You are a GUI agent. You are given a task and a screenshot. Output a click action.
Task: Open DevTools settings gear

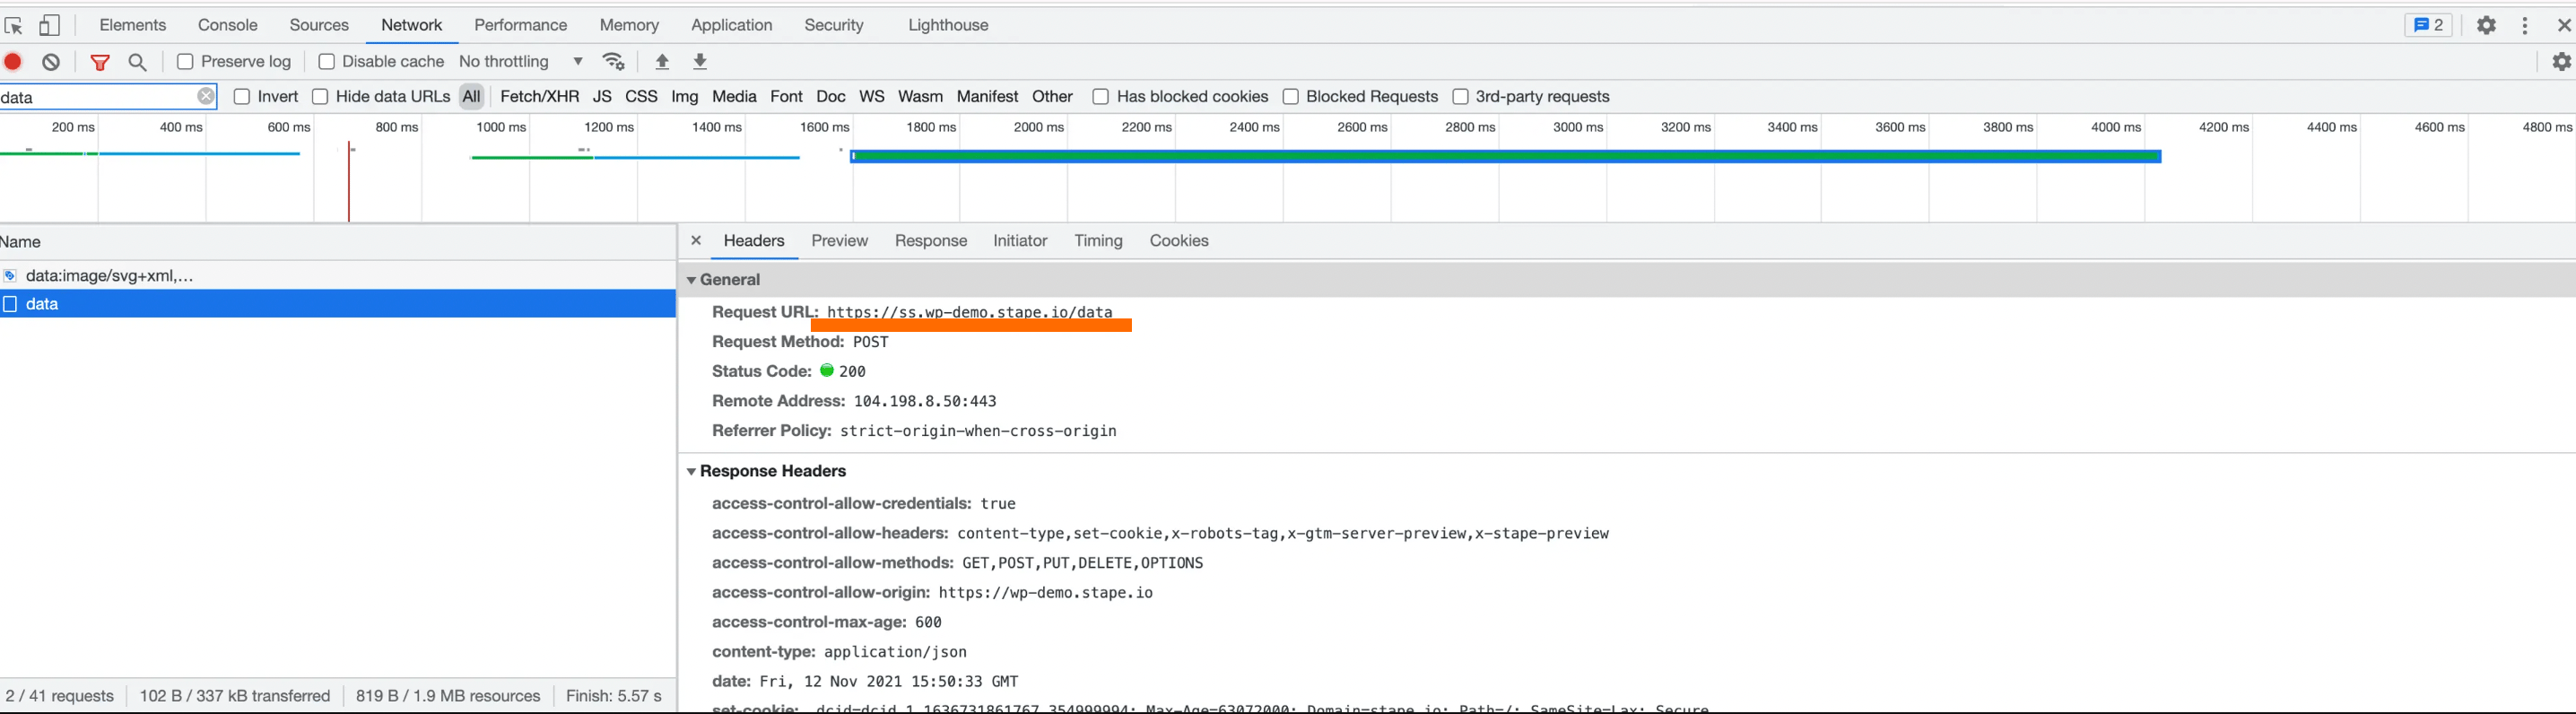coord(2487,25)
